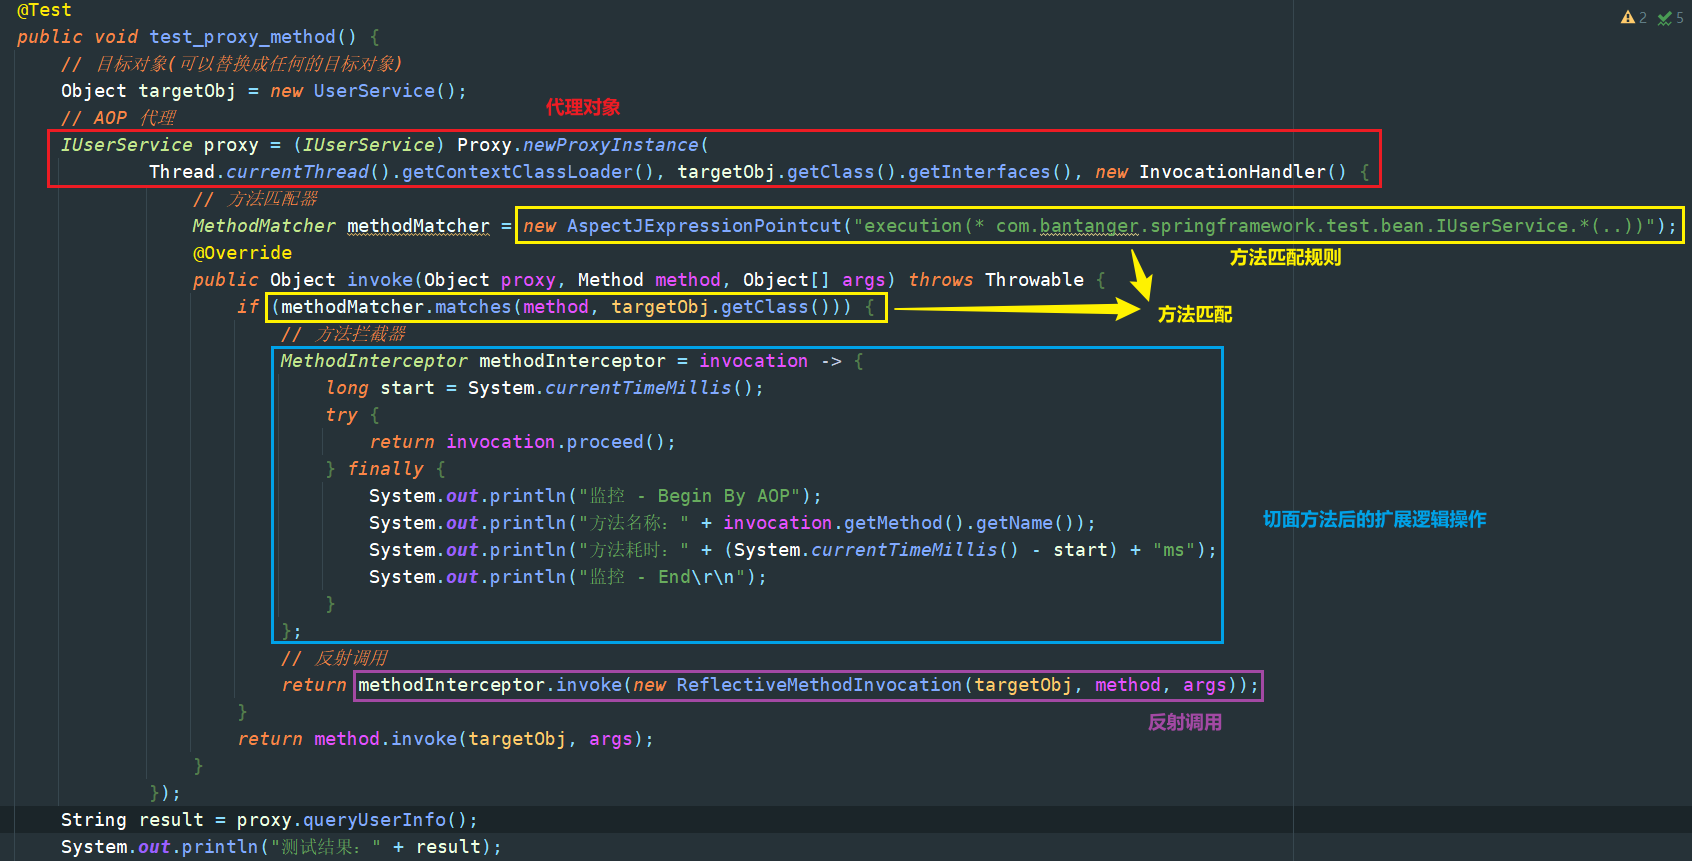
Task: Click the purple 反射调用 annotation label
Action: point(1184,722)
